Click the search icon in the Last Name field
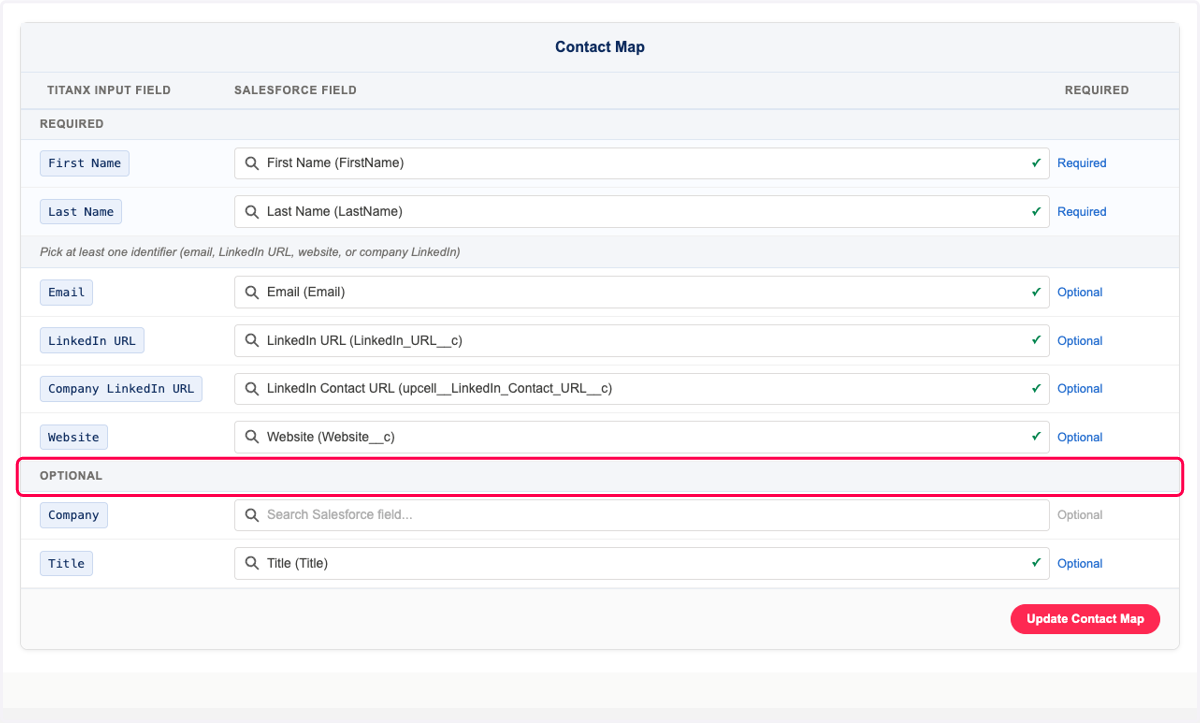Screen dimensions: 1200x723 [x=252, y=212]
